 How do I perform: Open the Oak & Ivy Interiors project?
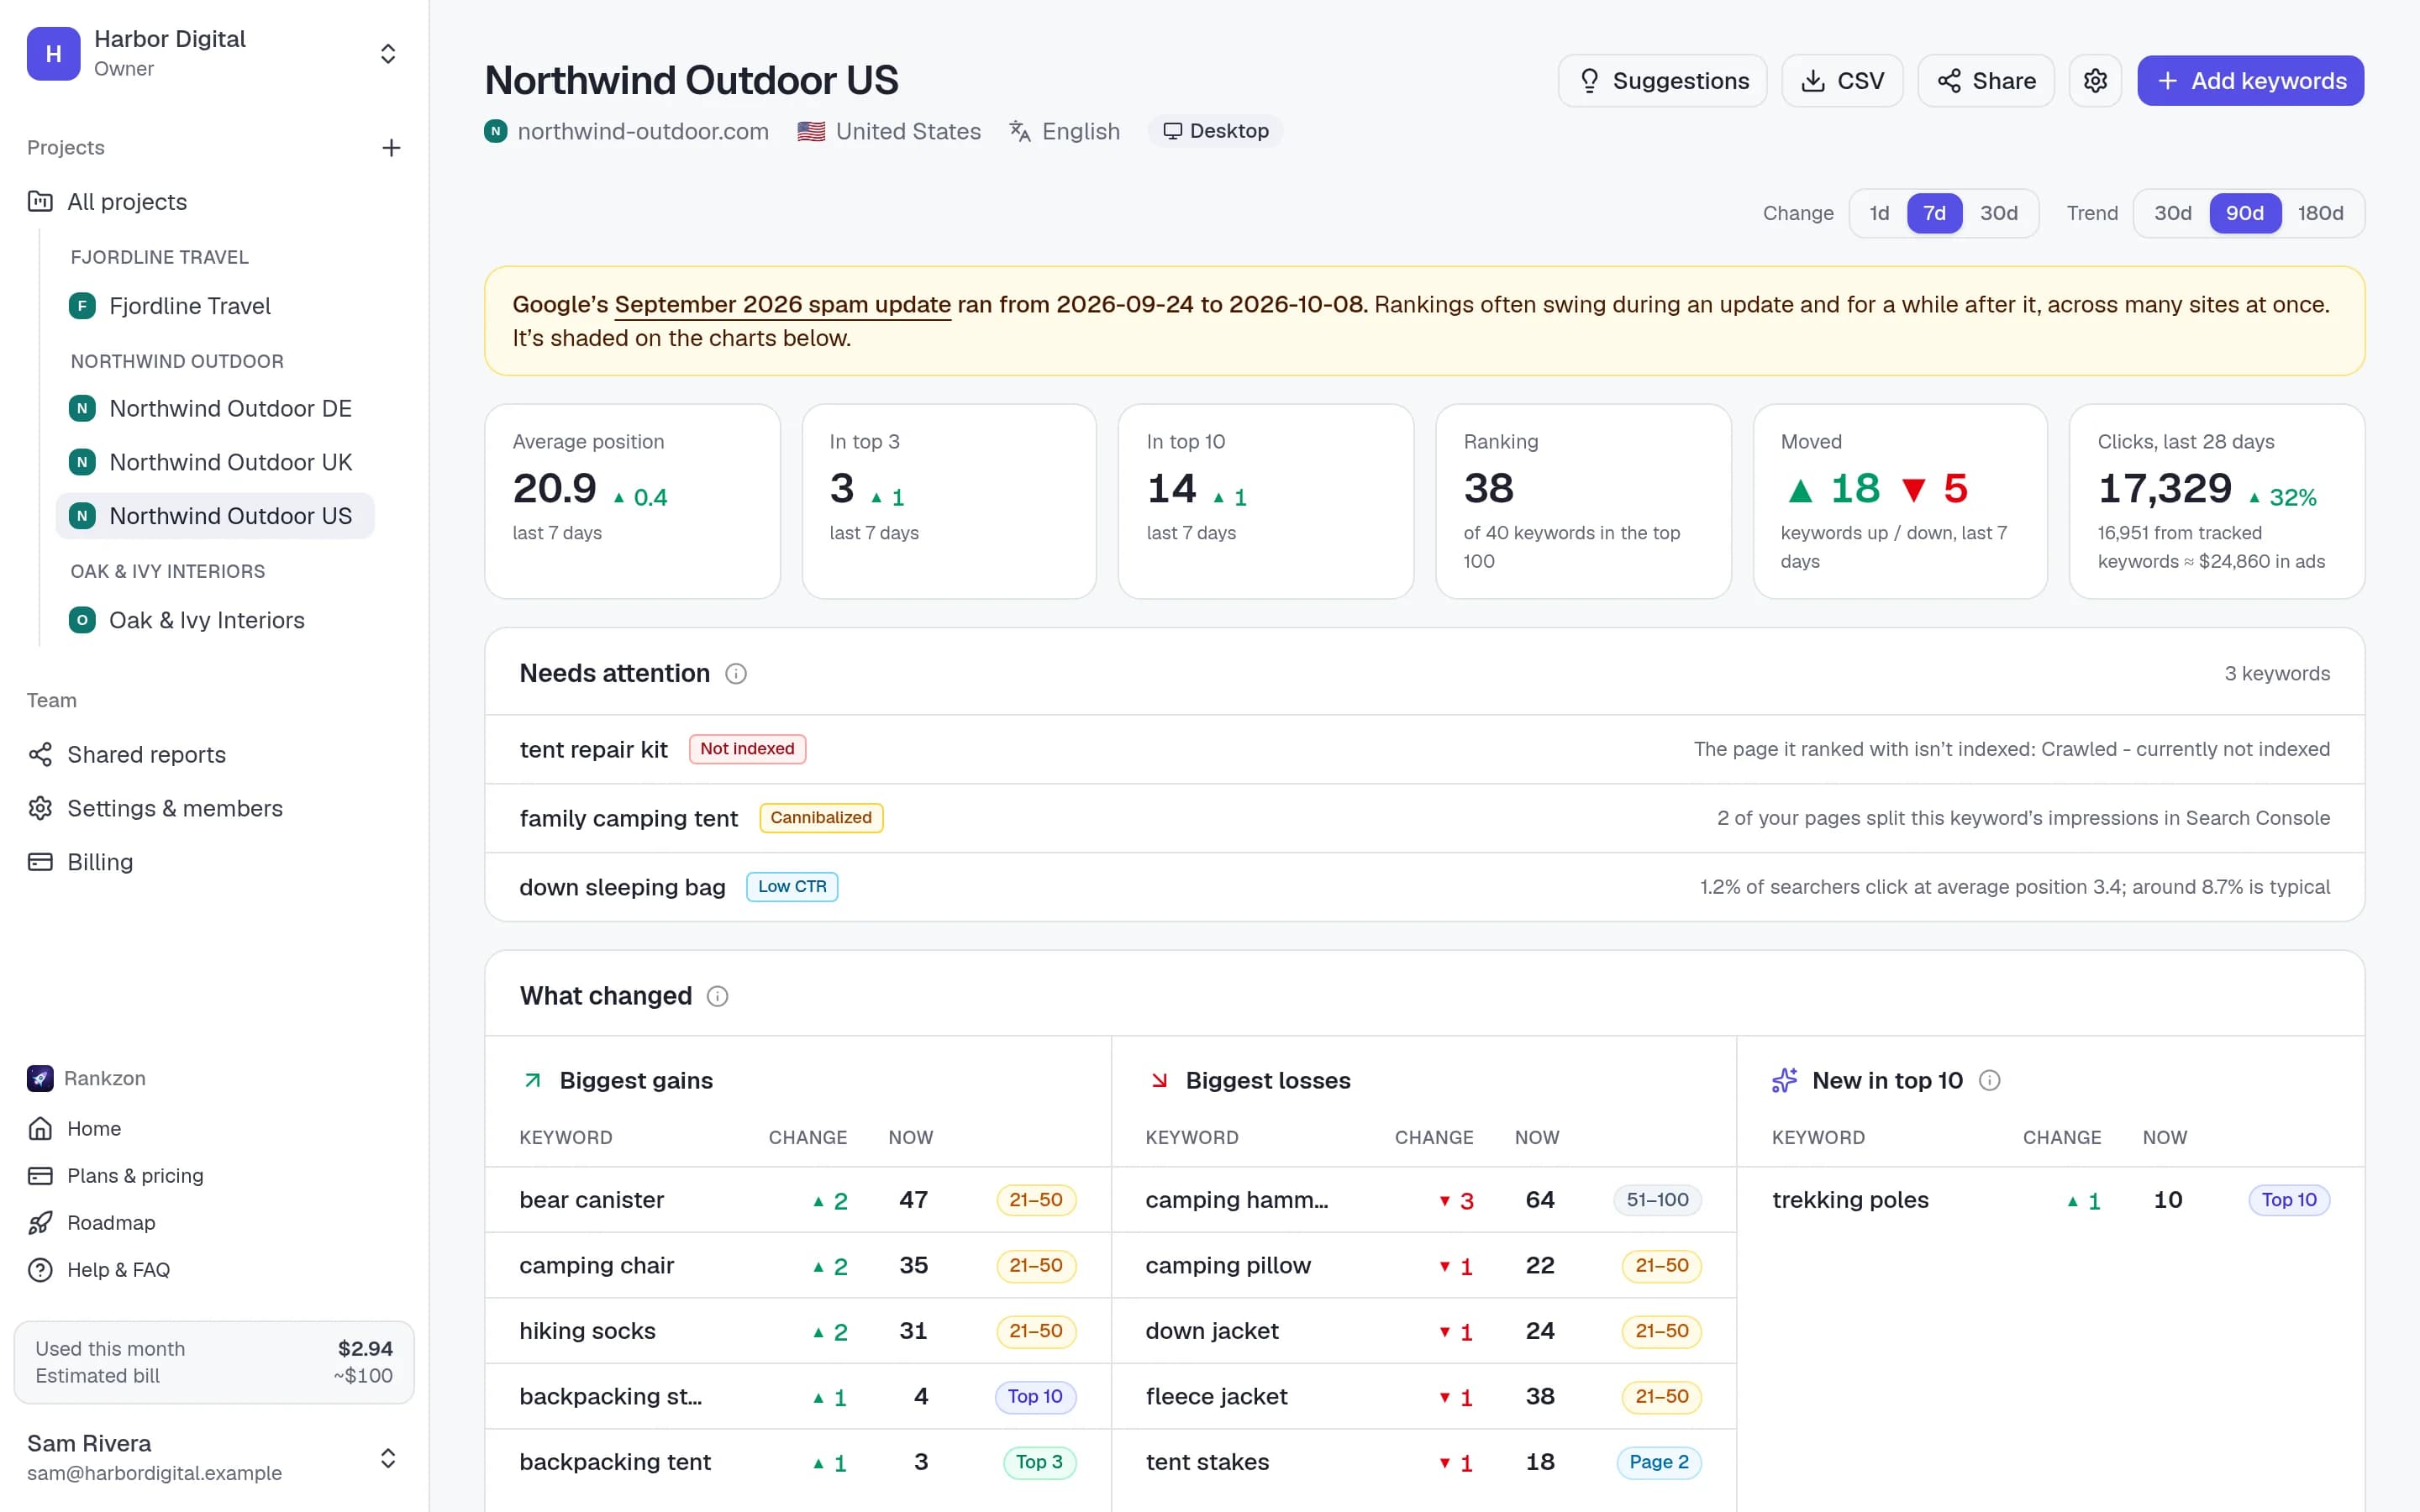point(215,621)
